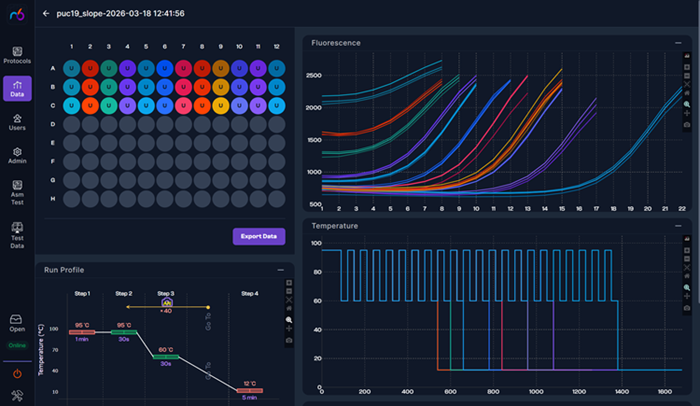The height and width of the screenshot is (406, 700).
Task: Collapse the Run Profile panel
Action: pos(280,270)
